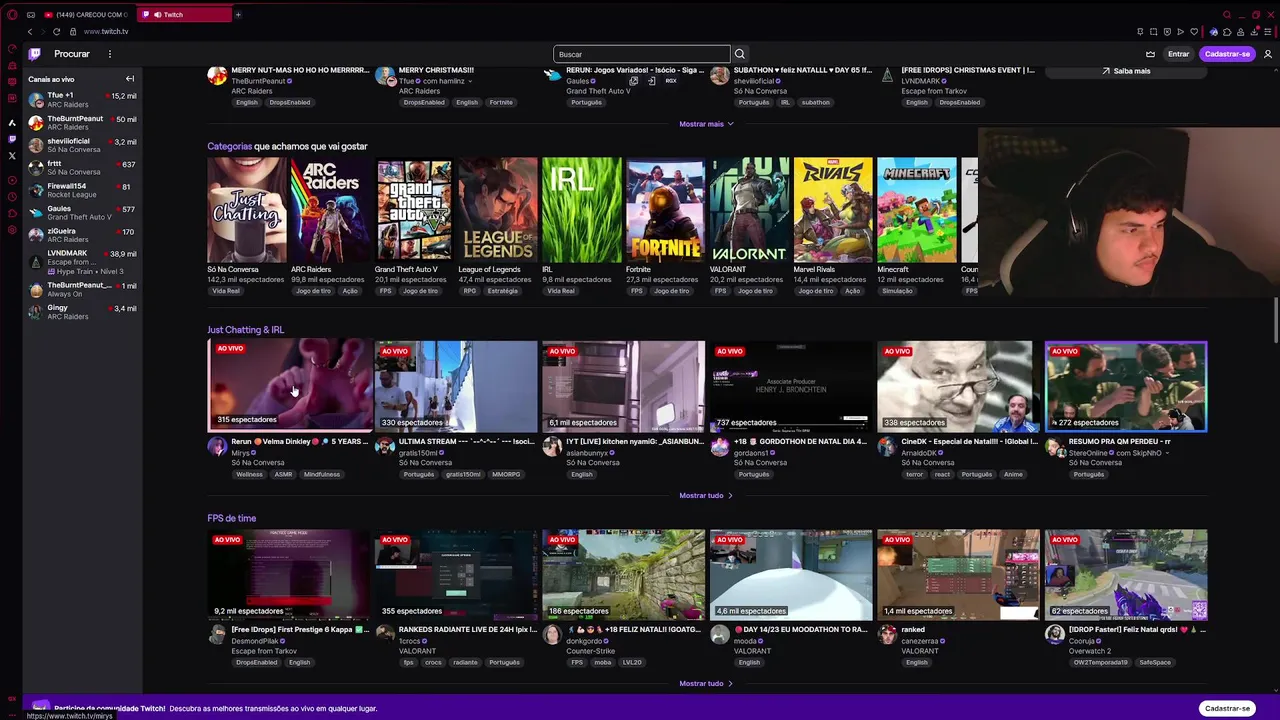Open the VALORANT category cover
The width and height of the screenshot is (1280, 720).
tap(749, 210)
